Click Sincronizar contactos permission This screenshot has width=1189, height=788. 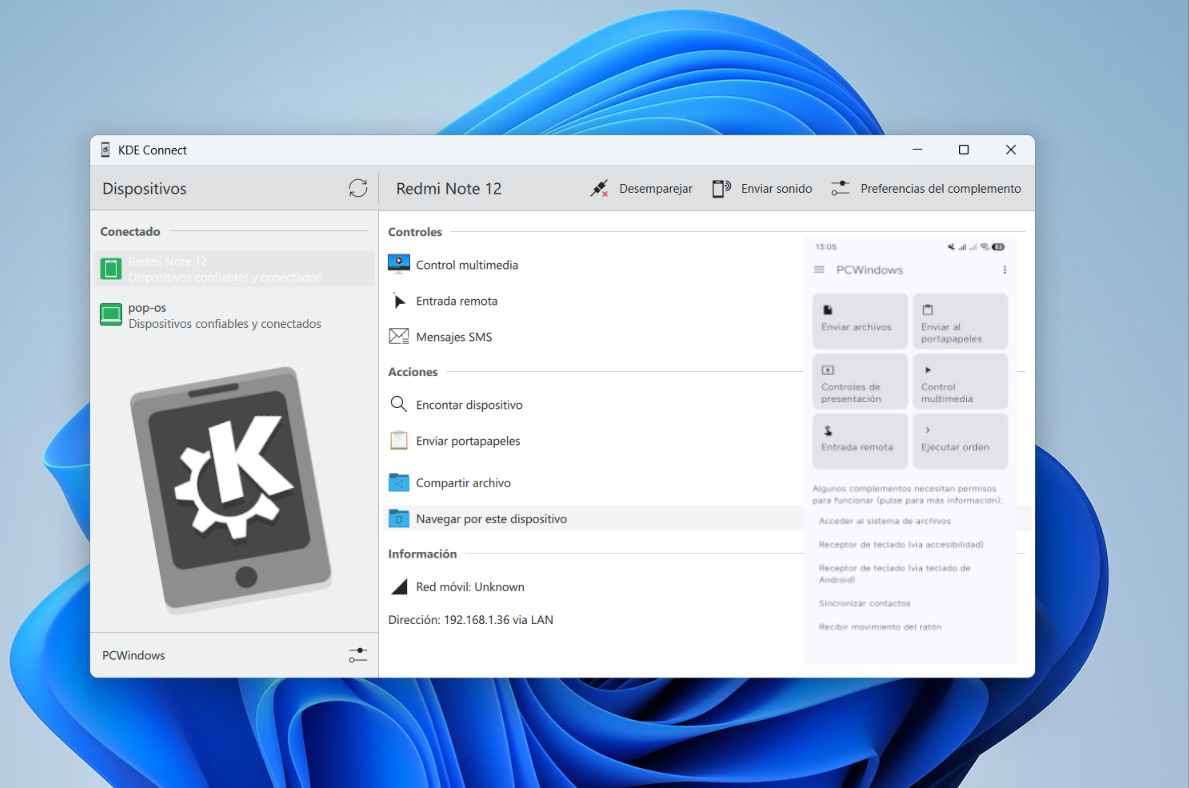[x=864, y=604]
